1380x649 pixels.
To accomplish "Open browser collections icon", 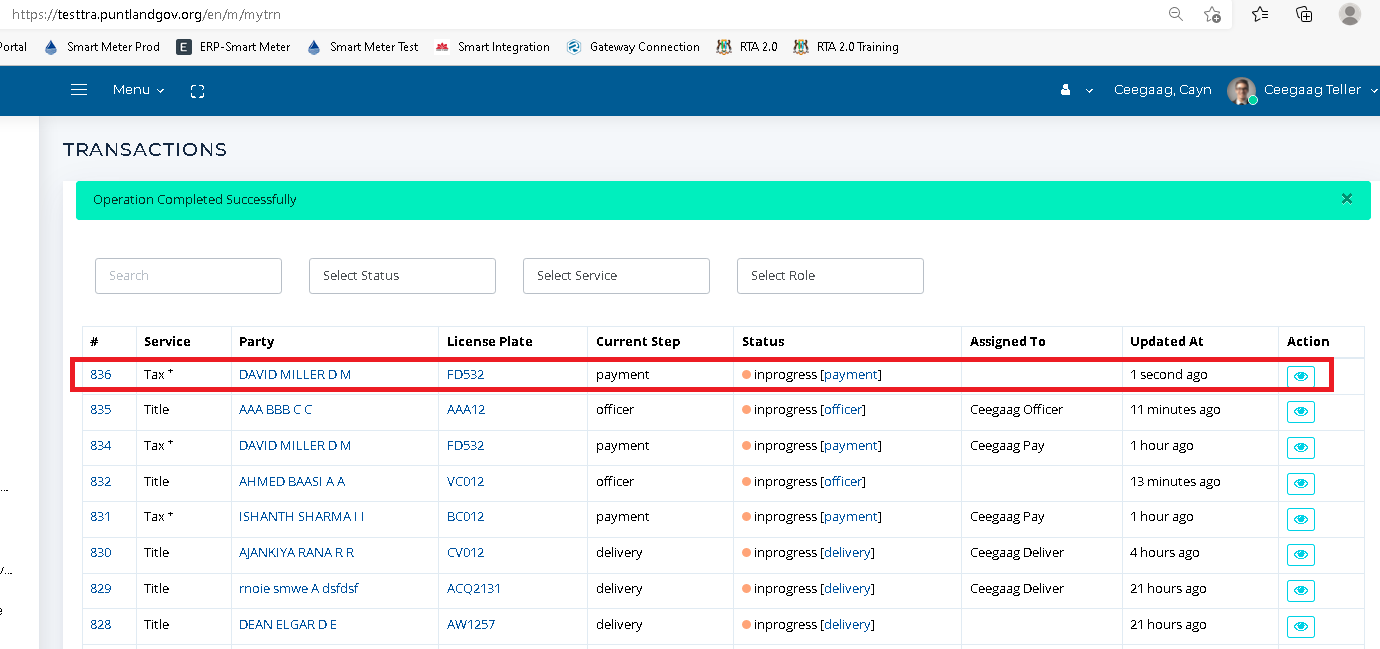I will (1304, 14).
